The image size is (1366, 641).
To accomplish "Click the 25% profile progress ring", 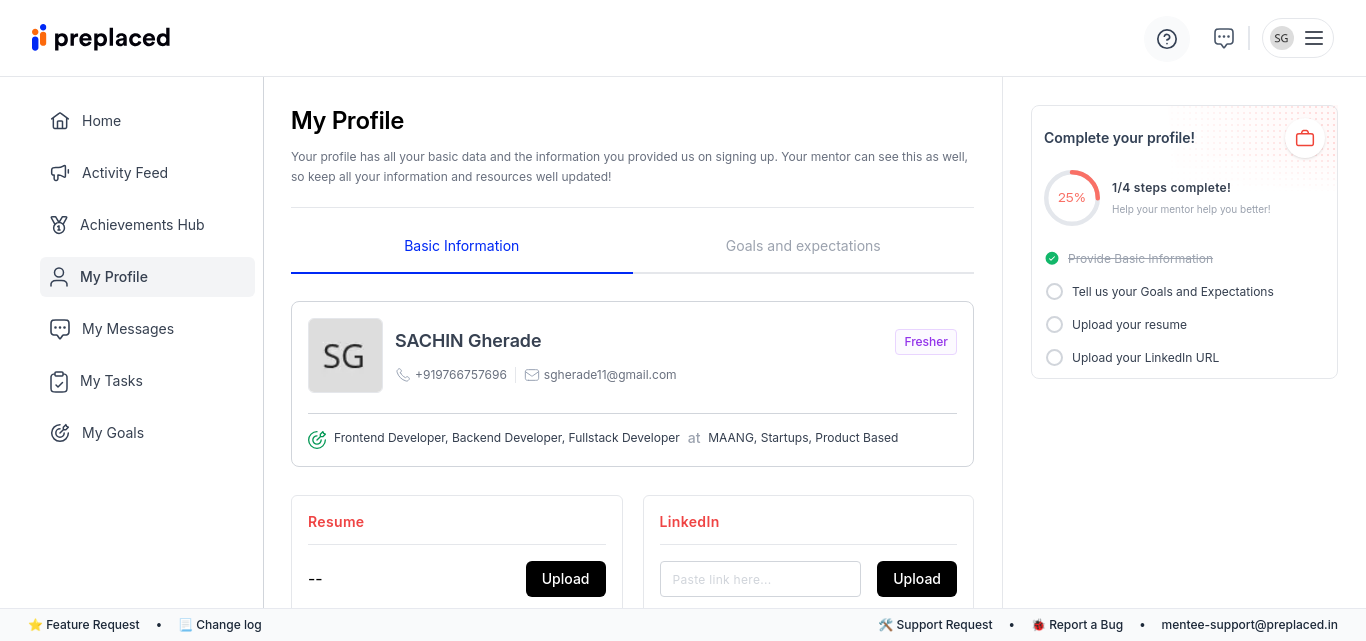I will [x=1071, y=198].
